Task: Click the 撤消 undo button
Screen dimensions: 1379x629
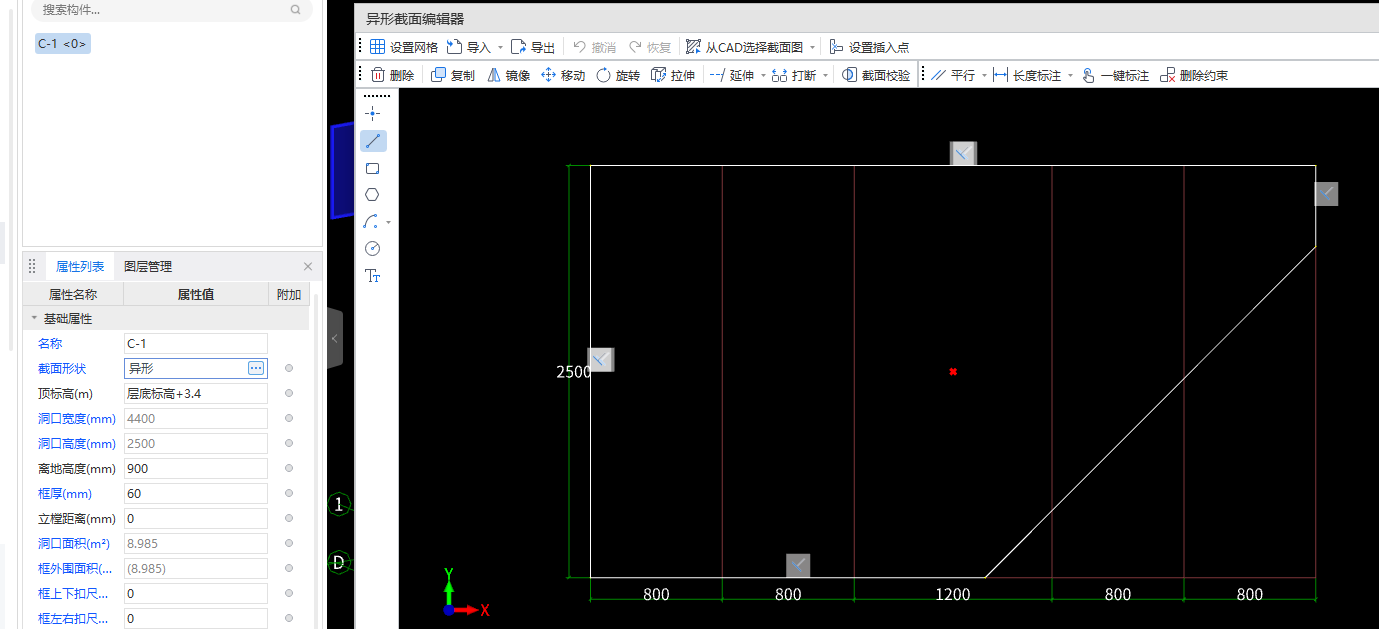Action: tap(594, 47)
